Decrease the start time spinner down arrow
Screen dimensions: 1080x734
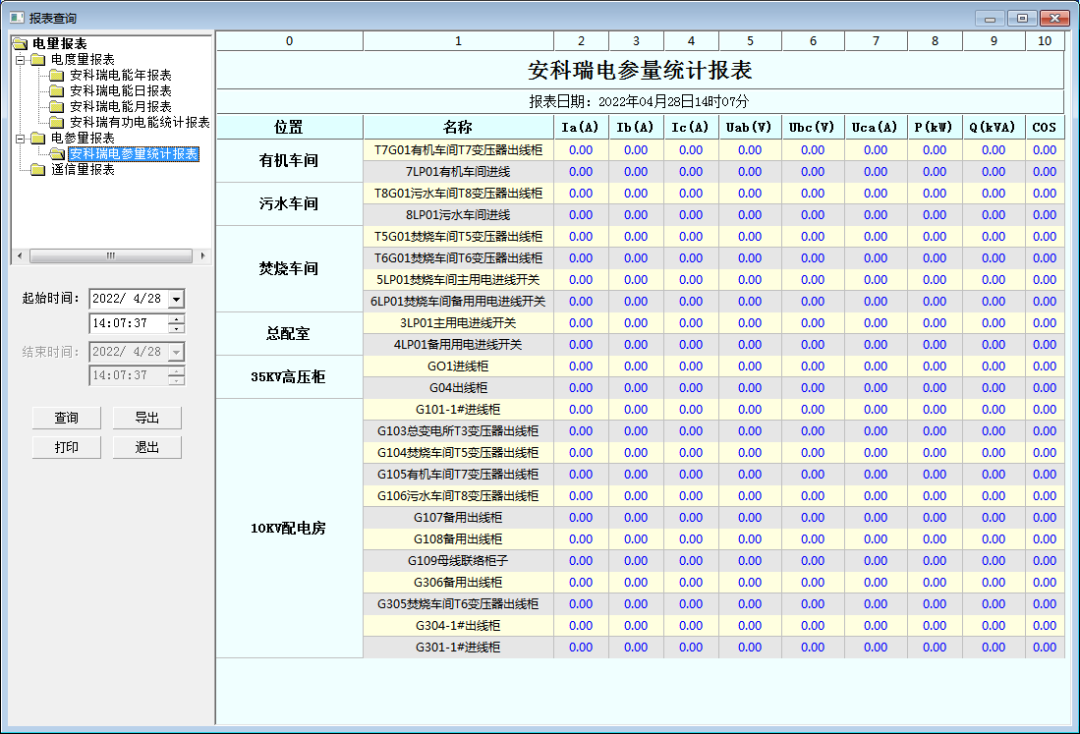pos(177,328)
